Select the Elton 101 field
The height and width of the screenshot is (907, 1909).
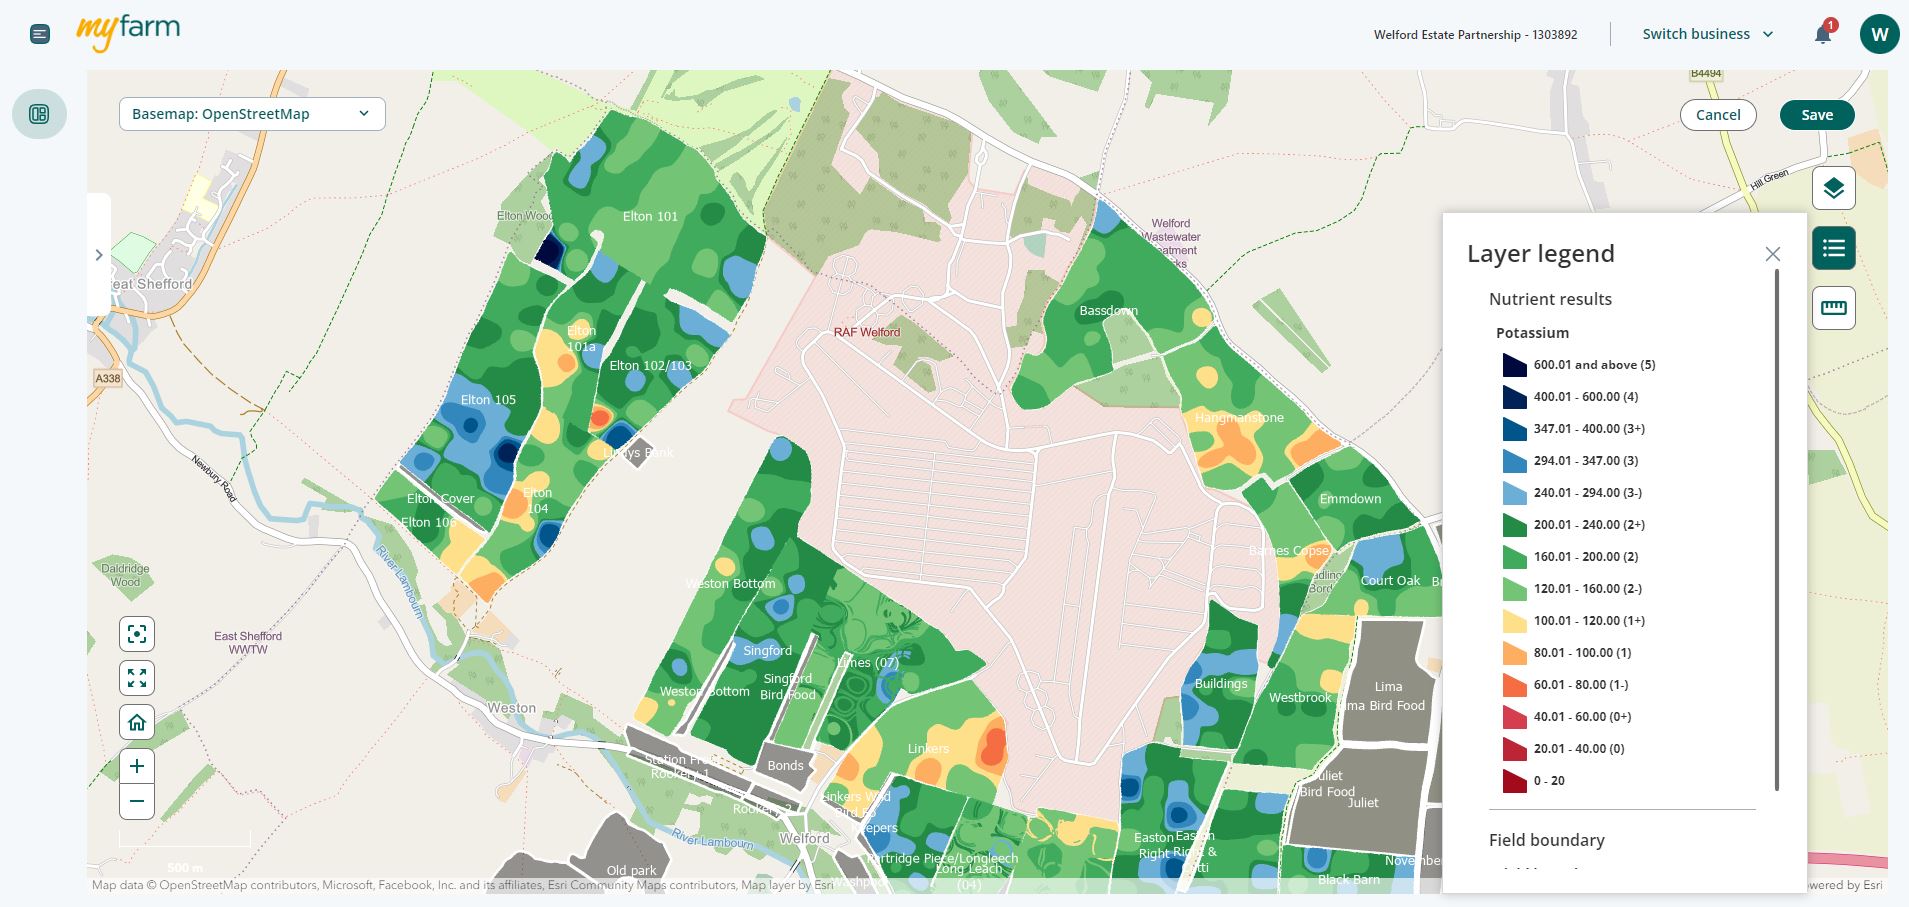point(650,216)
